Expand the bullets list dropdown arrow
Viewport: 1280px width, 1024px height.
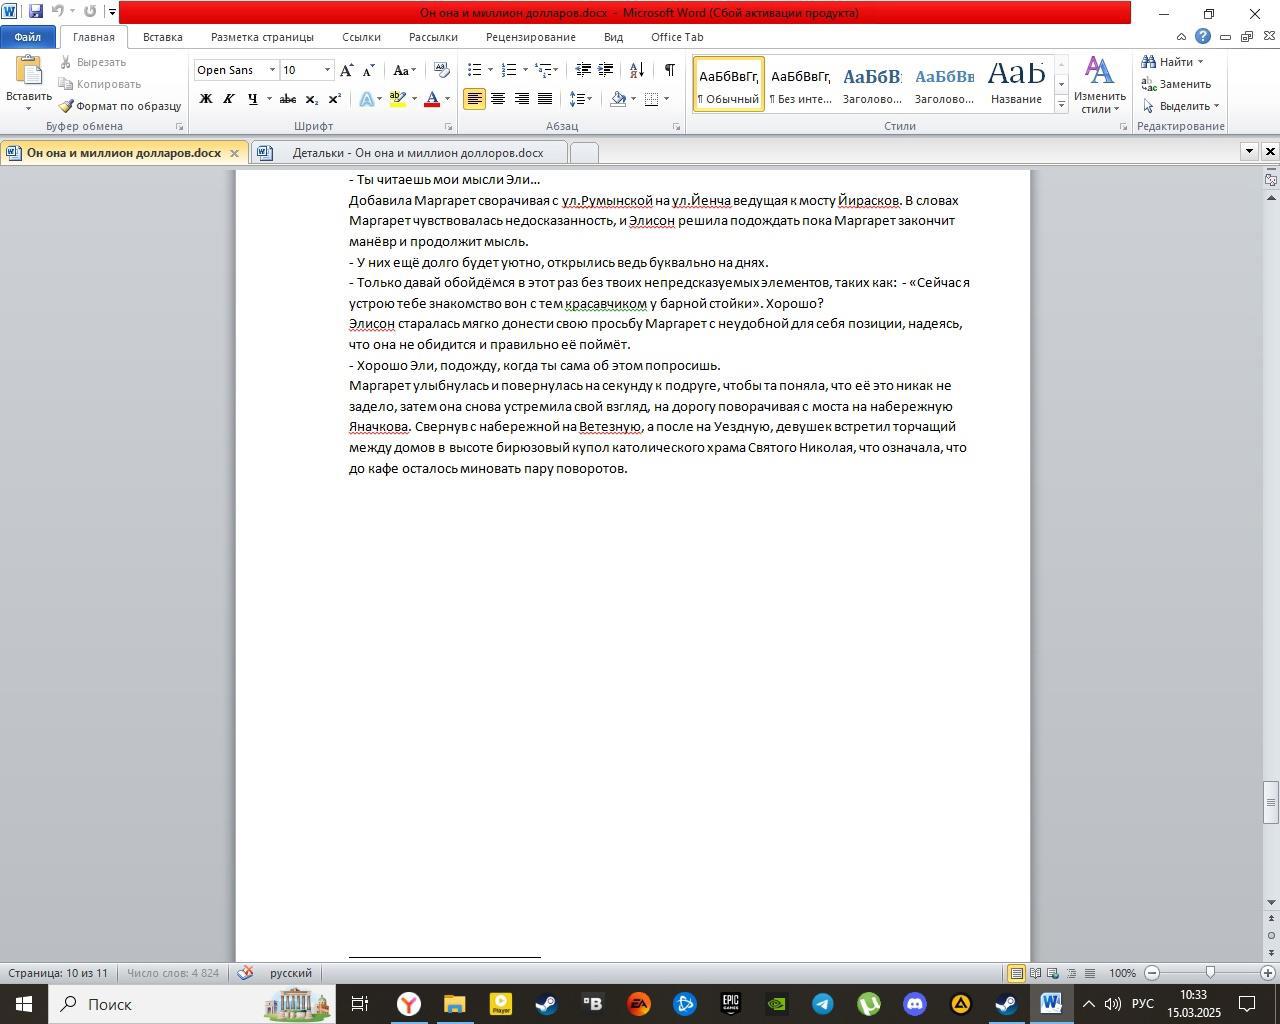[490, 70]
